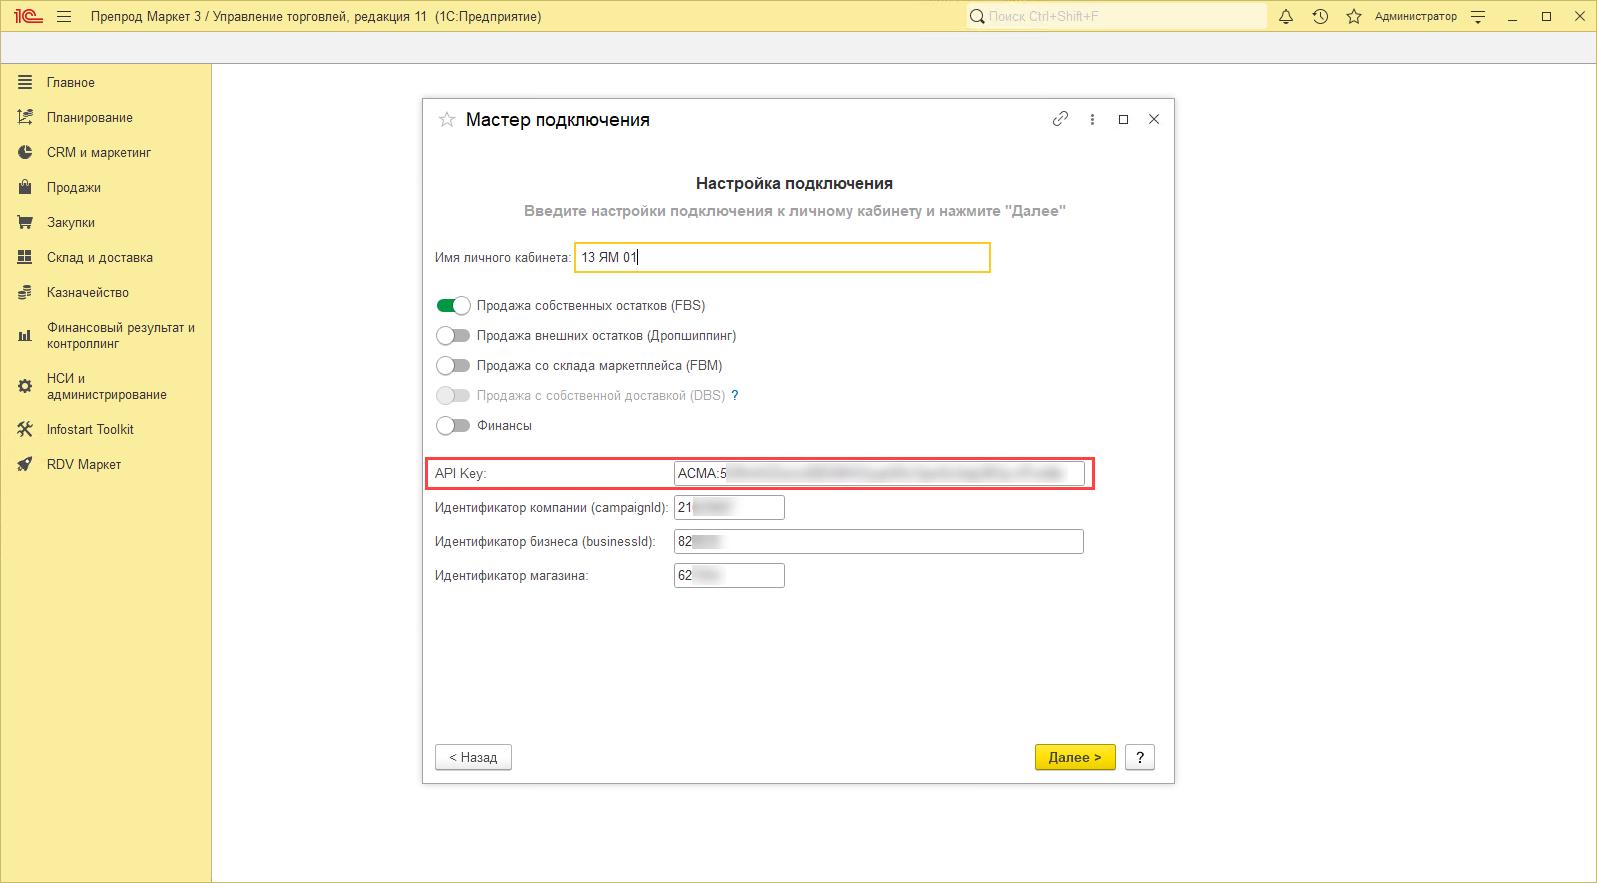Open the main hamburger menu in title bar
This screenshot has height=883, width=1597.
[64, 16]
